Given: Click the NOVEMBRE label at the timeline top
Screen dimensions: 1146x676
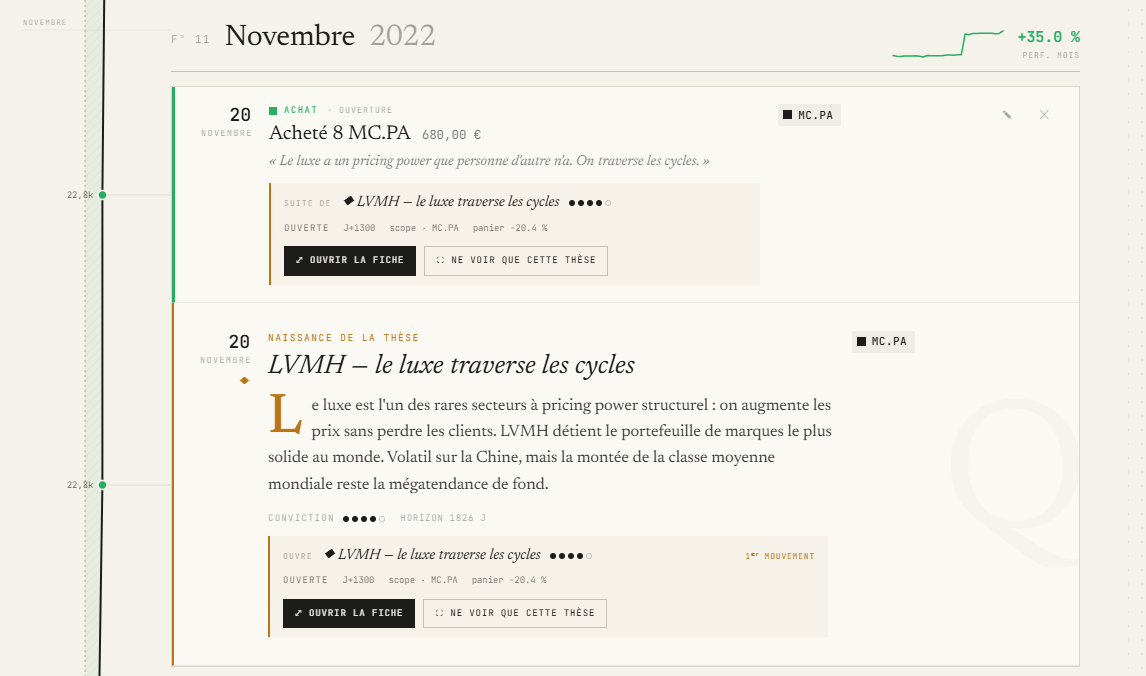Looking at the screenshot, I should 45,23.
